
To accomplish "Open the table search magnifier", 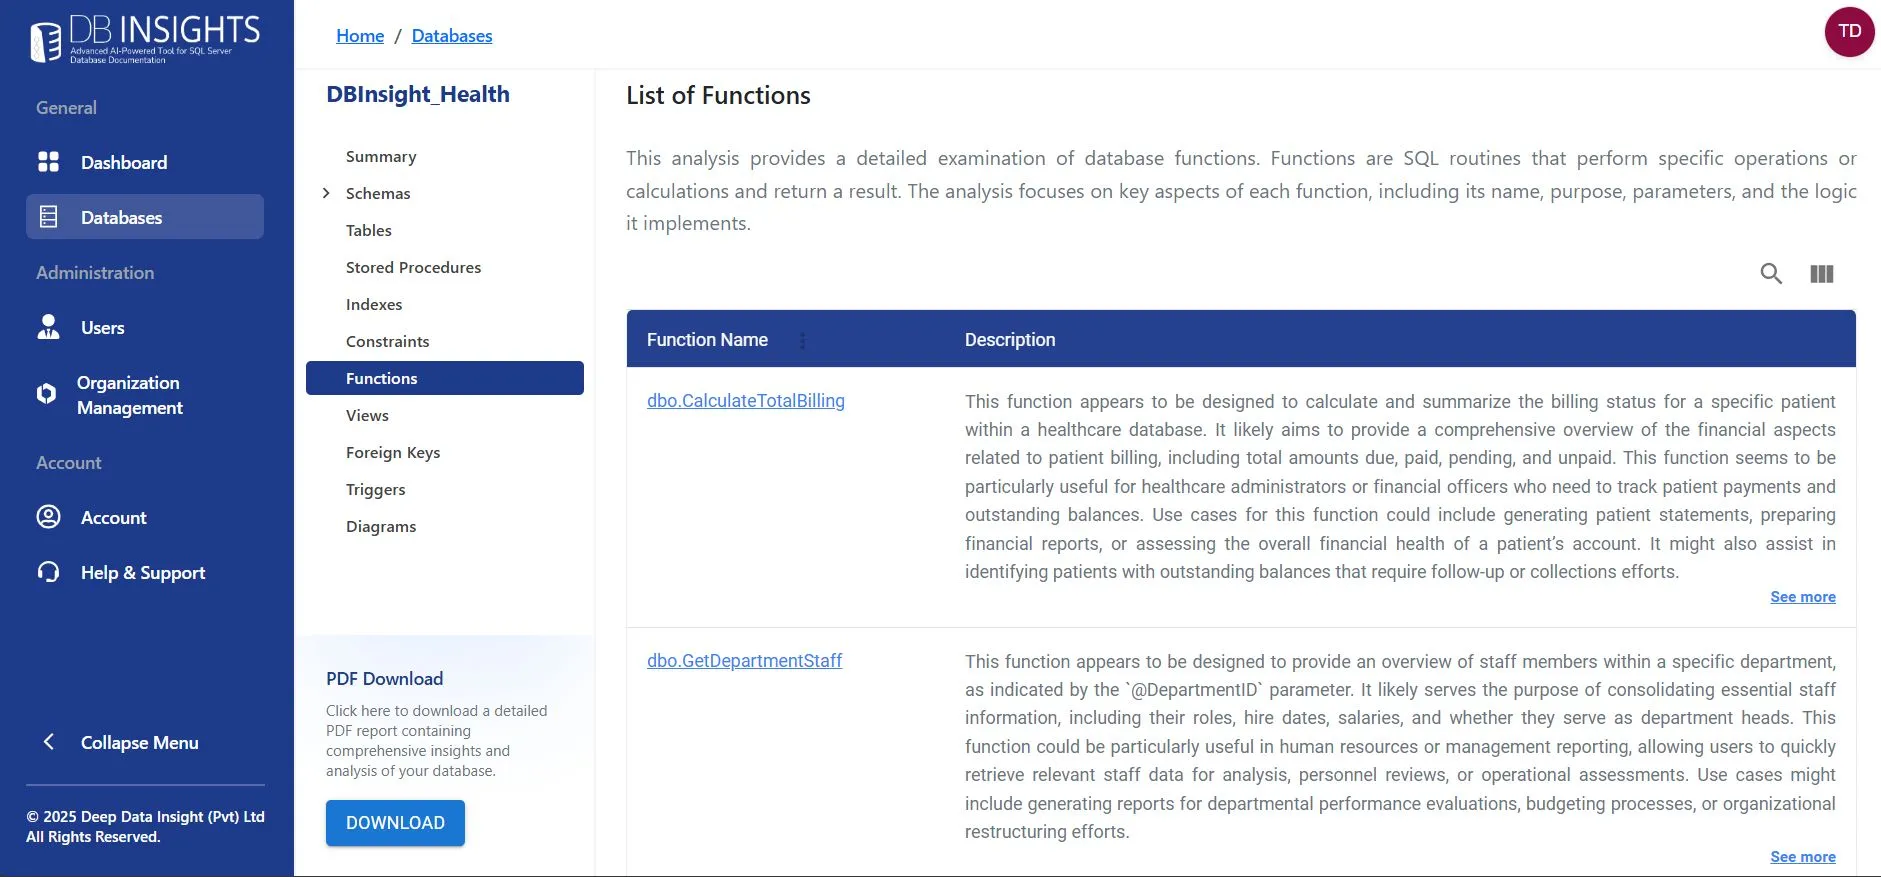I will (x=1771, y=273).
